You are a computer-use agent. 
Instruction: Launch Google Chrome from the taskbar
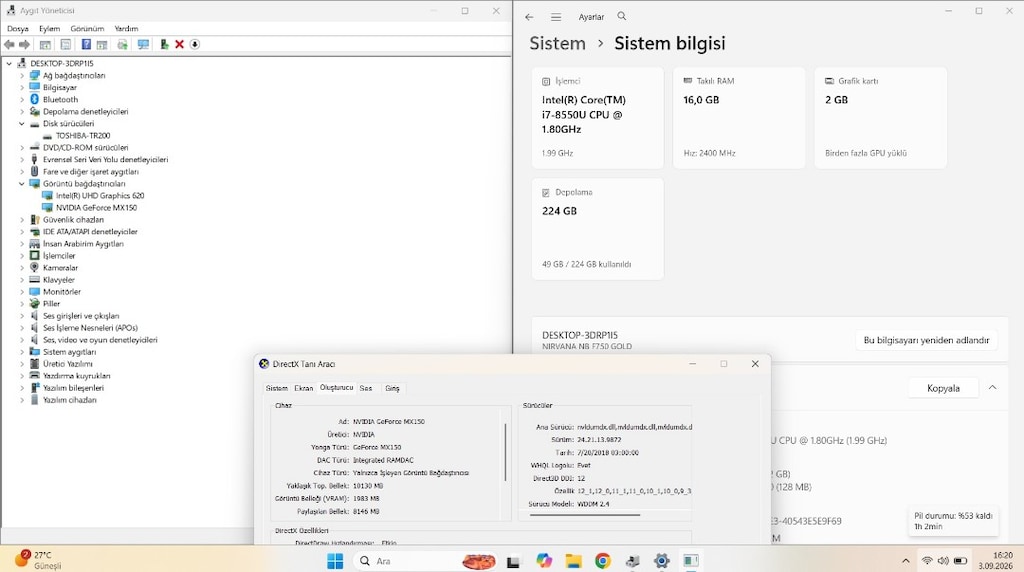coord(603,560)
